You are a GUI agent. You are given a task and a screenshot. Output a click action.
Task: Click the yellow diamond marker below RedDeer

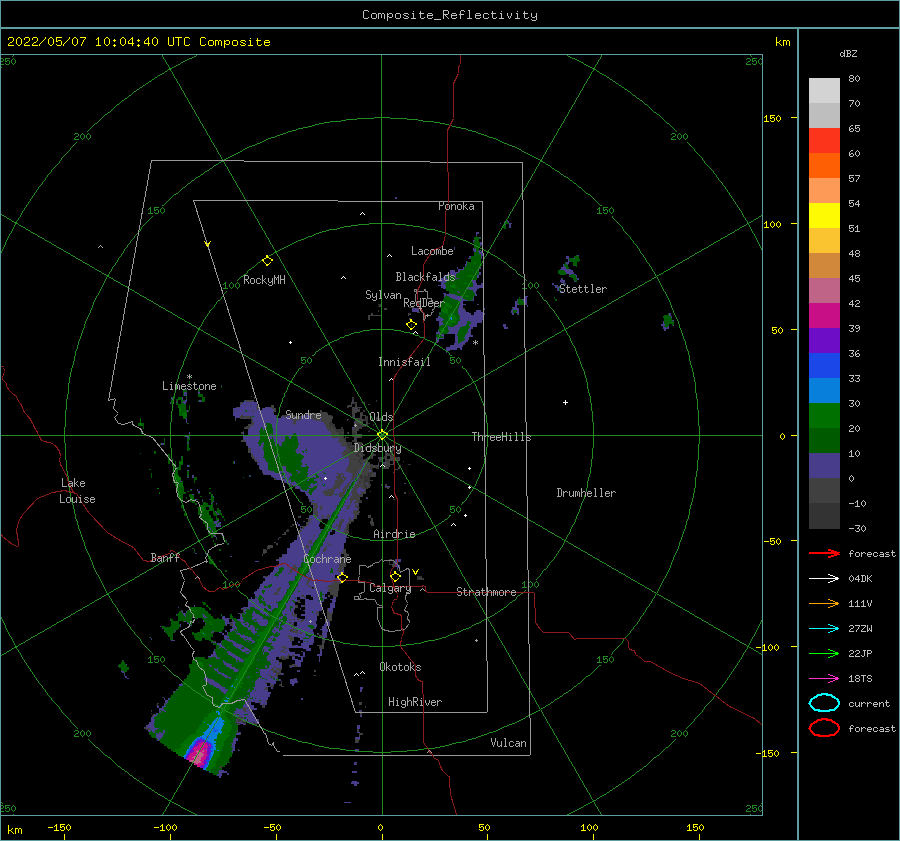click(411, 325)
